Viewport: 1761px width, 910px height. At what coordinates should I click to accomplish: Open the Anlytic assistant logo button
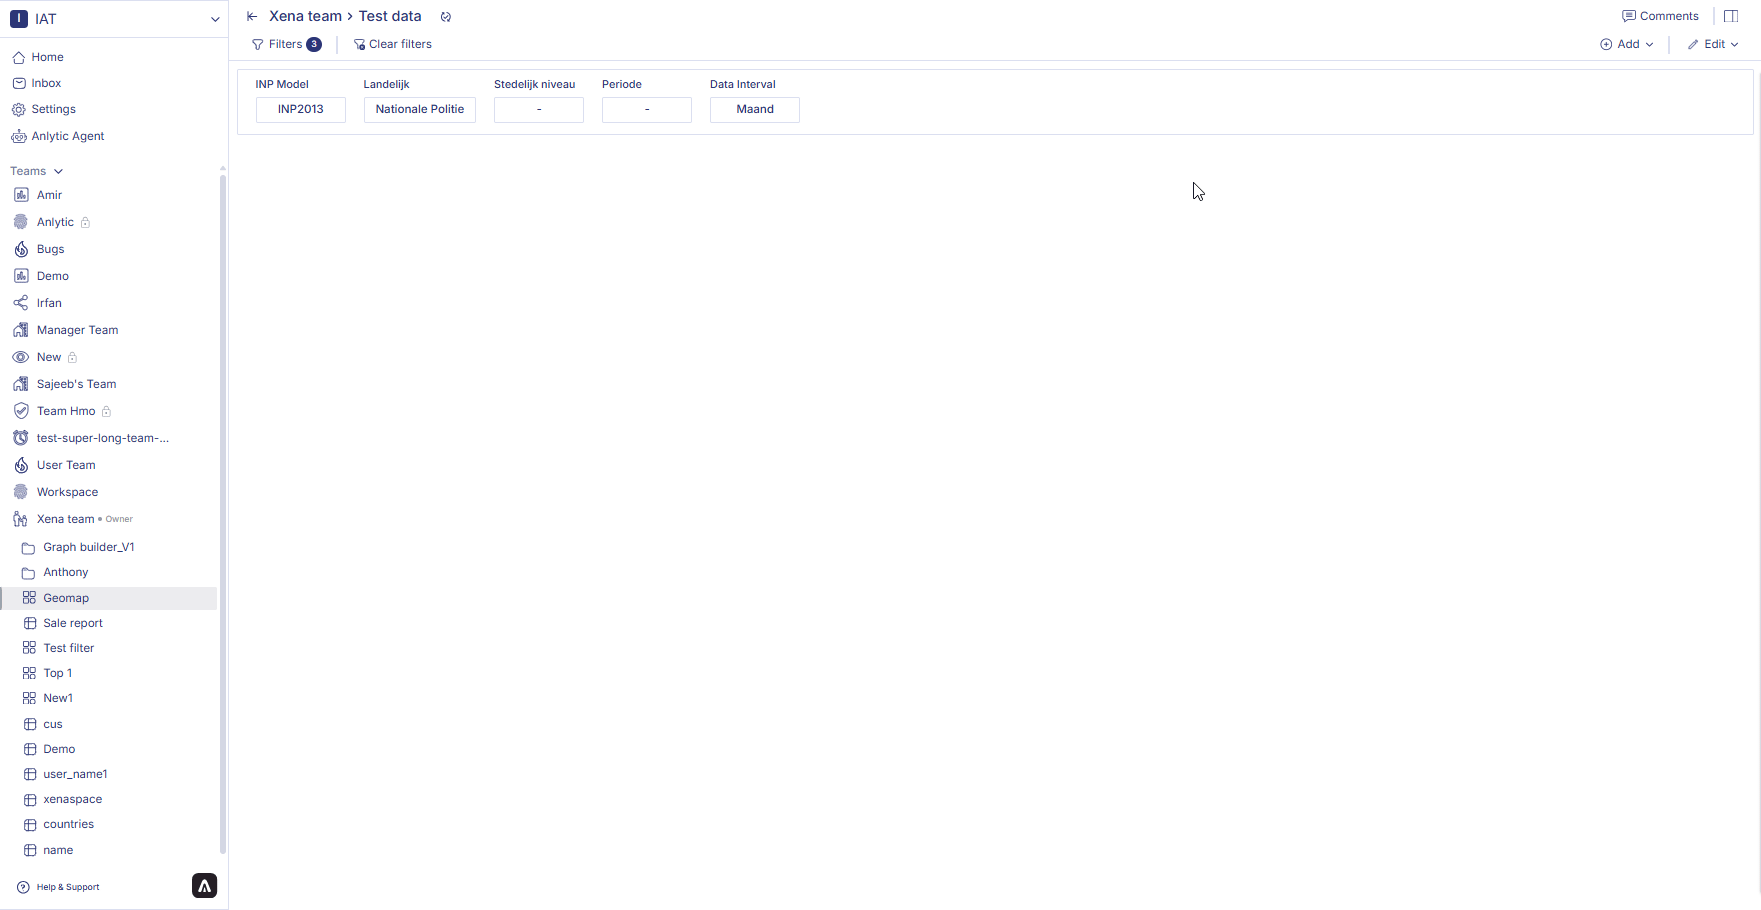(204, 886)
